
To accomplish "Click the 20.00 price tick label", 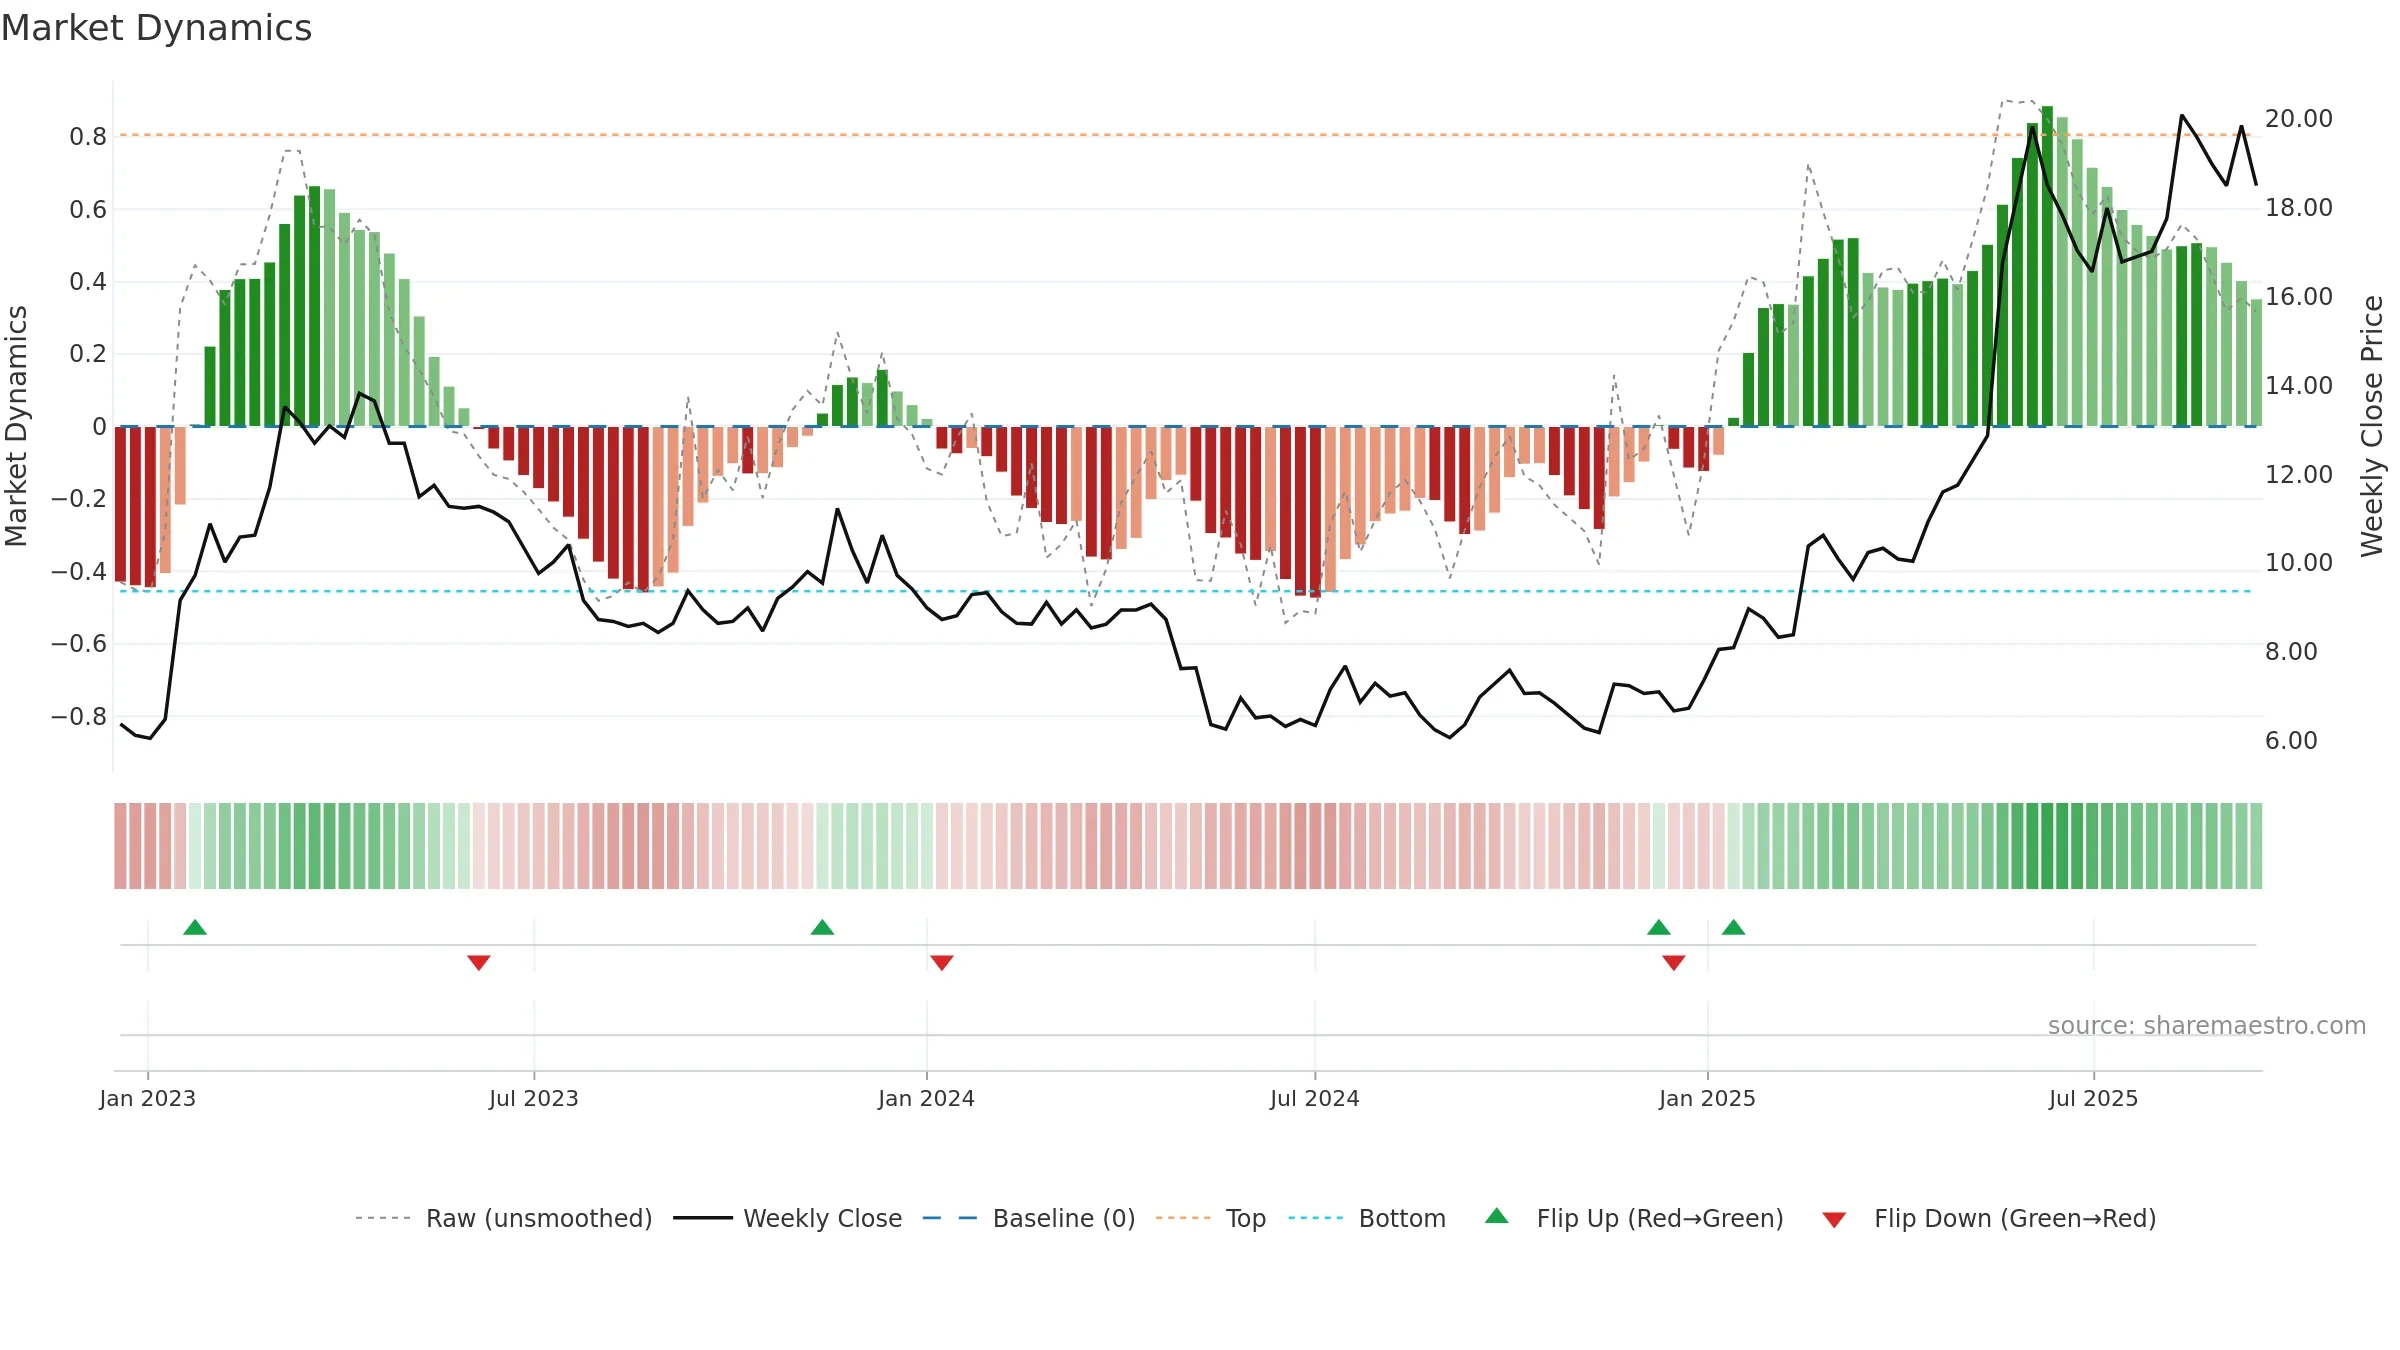I will coord(2299,118).
